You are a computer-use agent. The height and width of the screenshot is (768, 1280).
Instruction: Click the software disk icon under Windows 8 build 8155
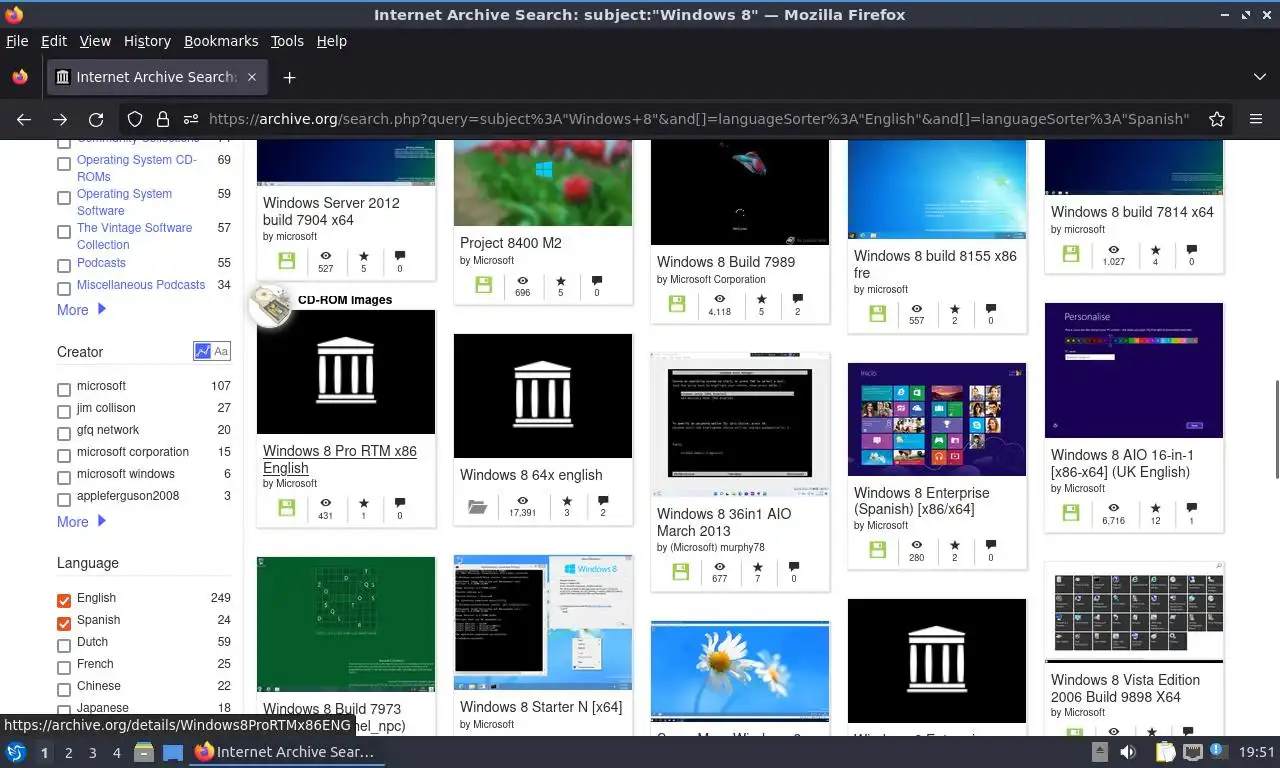point(878,314)
